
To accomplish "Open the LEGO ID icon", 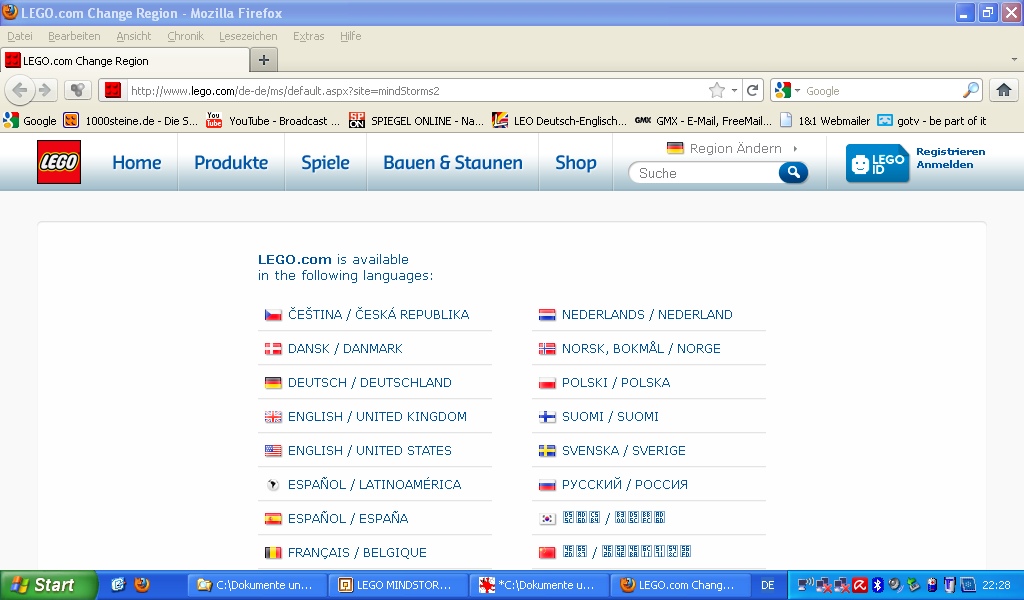I will [877, 163].
